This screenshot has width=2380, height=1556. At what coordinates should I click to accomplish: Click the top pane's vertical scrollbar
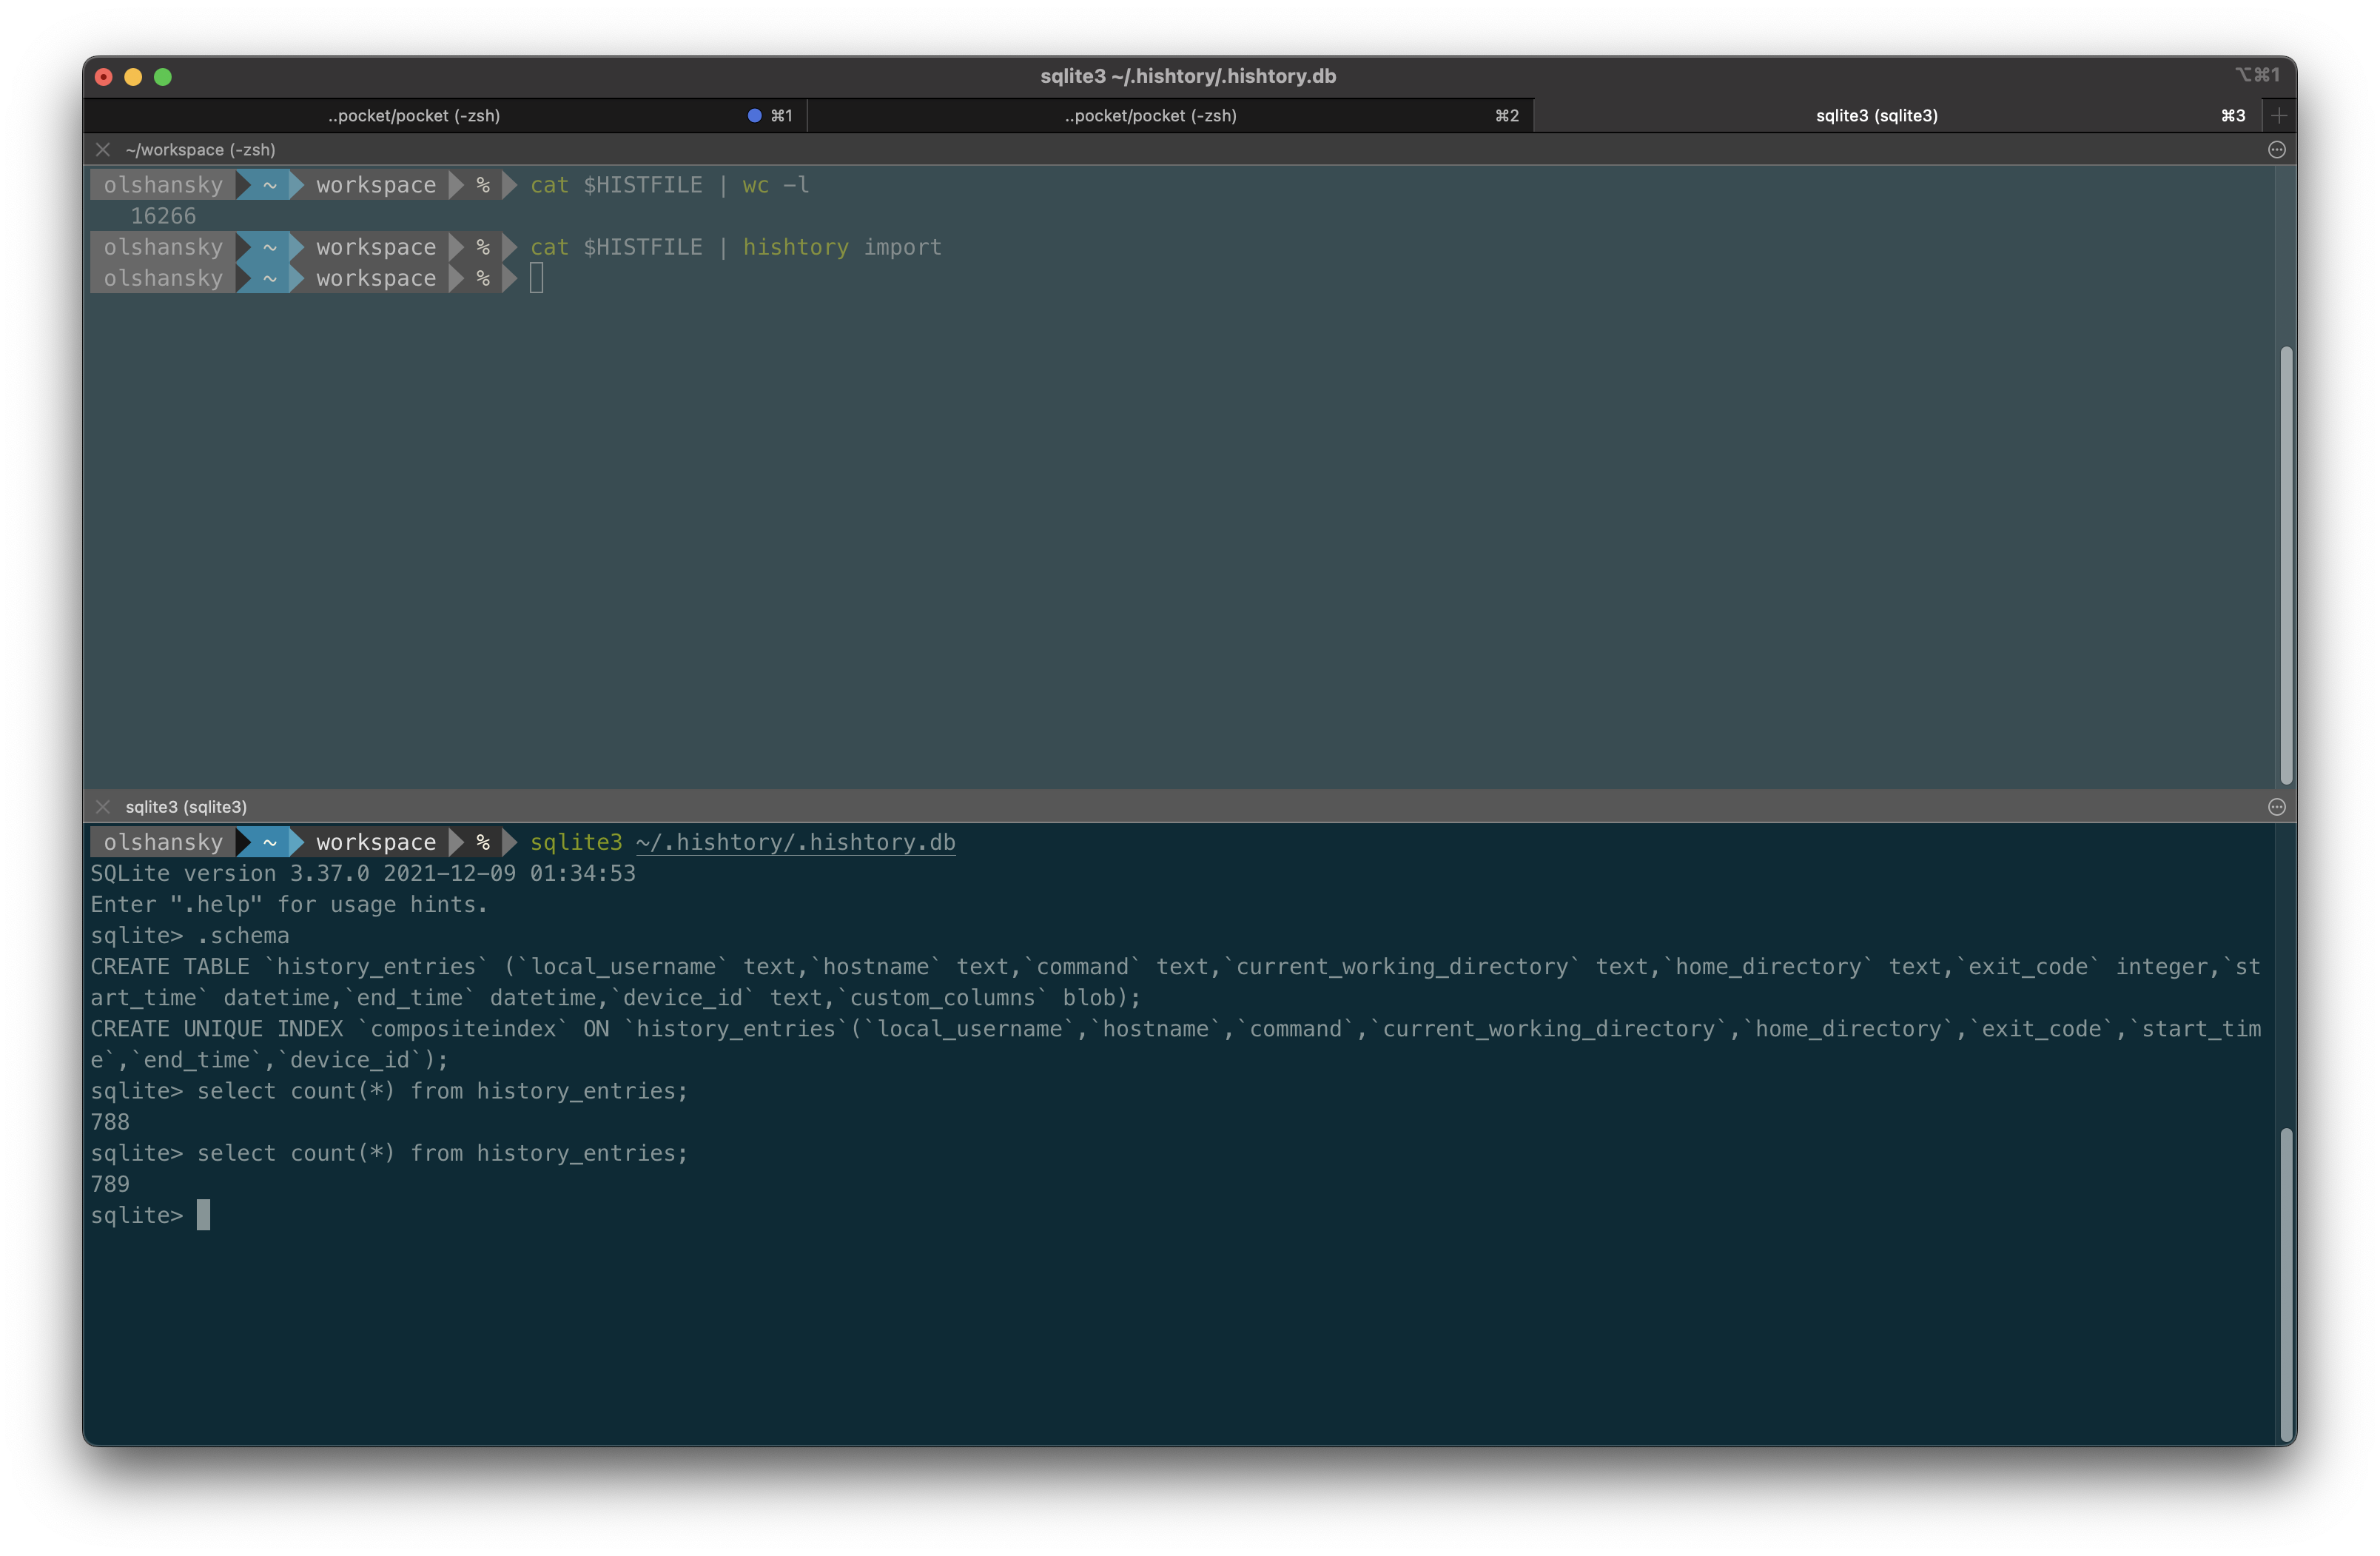pyautogui.click(x=2286, y=565)
